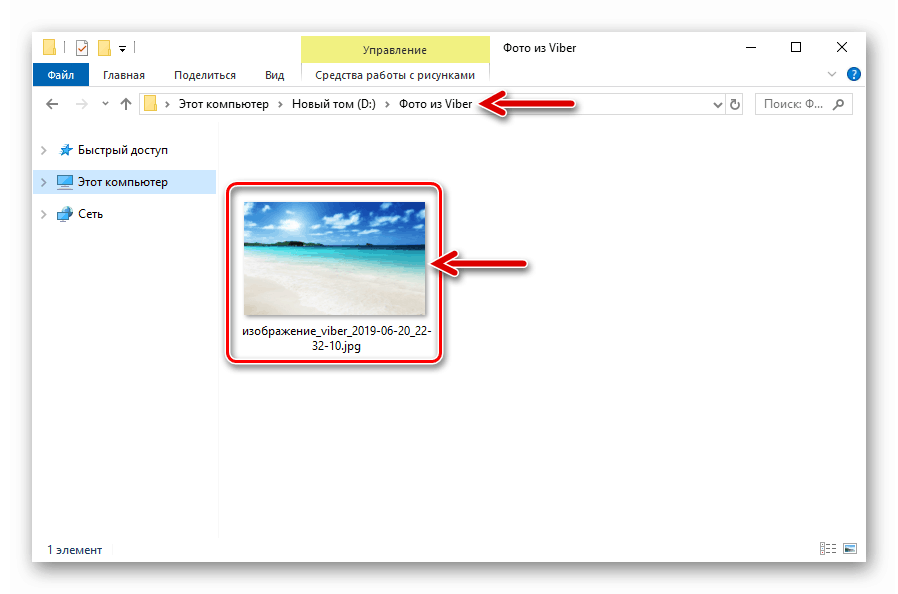Expand the chevron after folder icon in path
Image resolution: width=898 pixels, height=594 pixels.
tap(167, 104)
